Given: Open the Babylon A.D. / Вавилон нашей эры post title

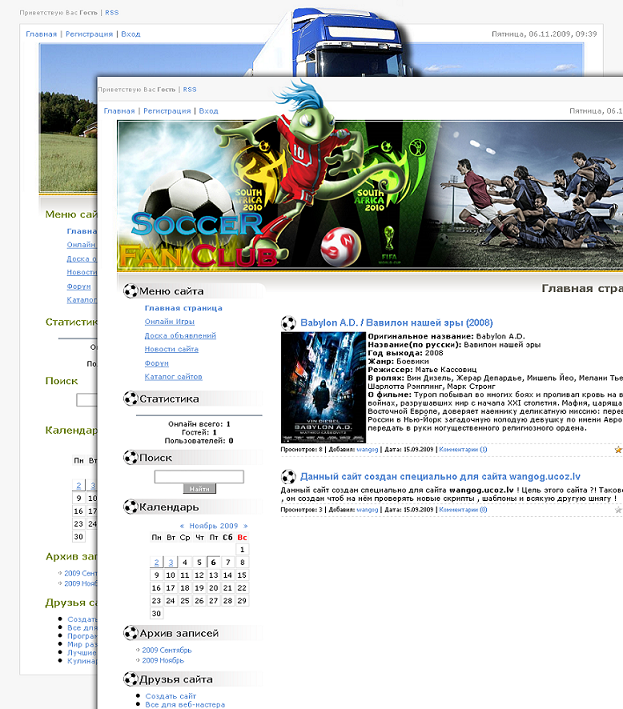Looking at the screenshot, I should [396, 323].
